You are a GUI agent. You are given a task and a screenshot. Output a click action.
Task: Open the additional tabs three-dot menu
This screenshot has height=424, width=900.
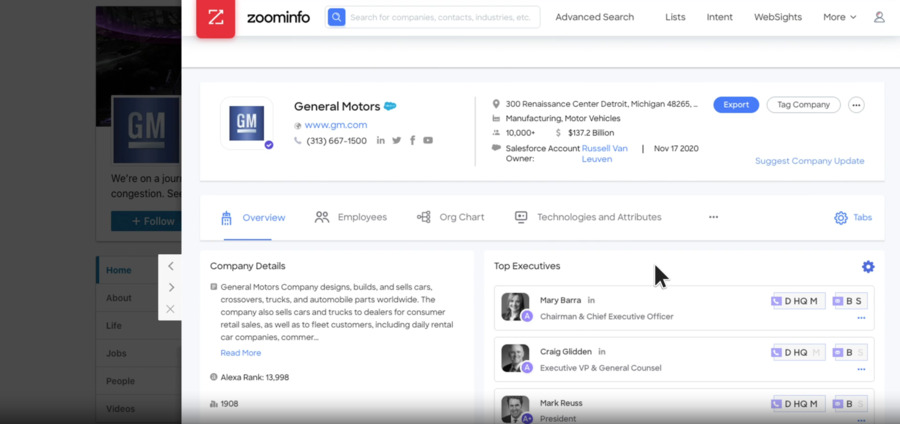tap(713, 217)
